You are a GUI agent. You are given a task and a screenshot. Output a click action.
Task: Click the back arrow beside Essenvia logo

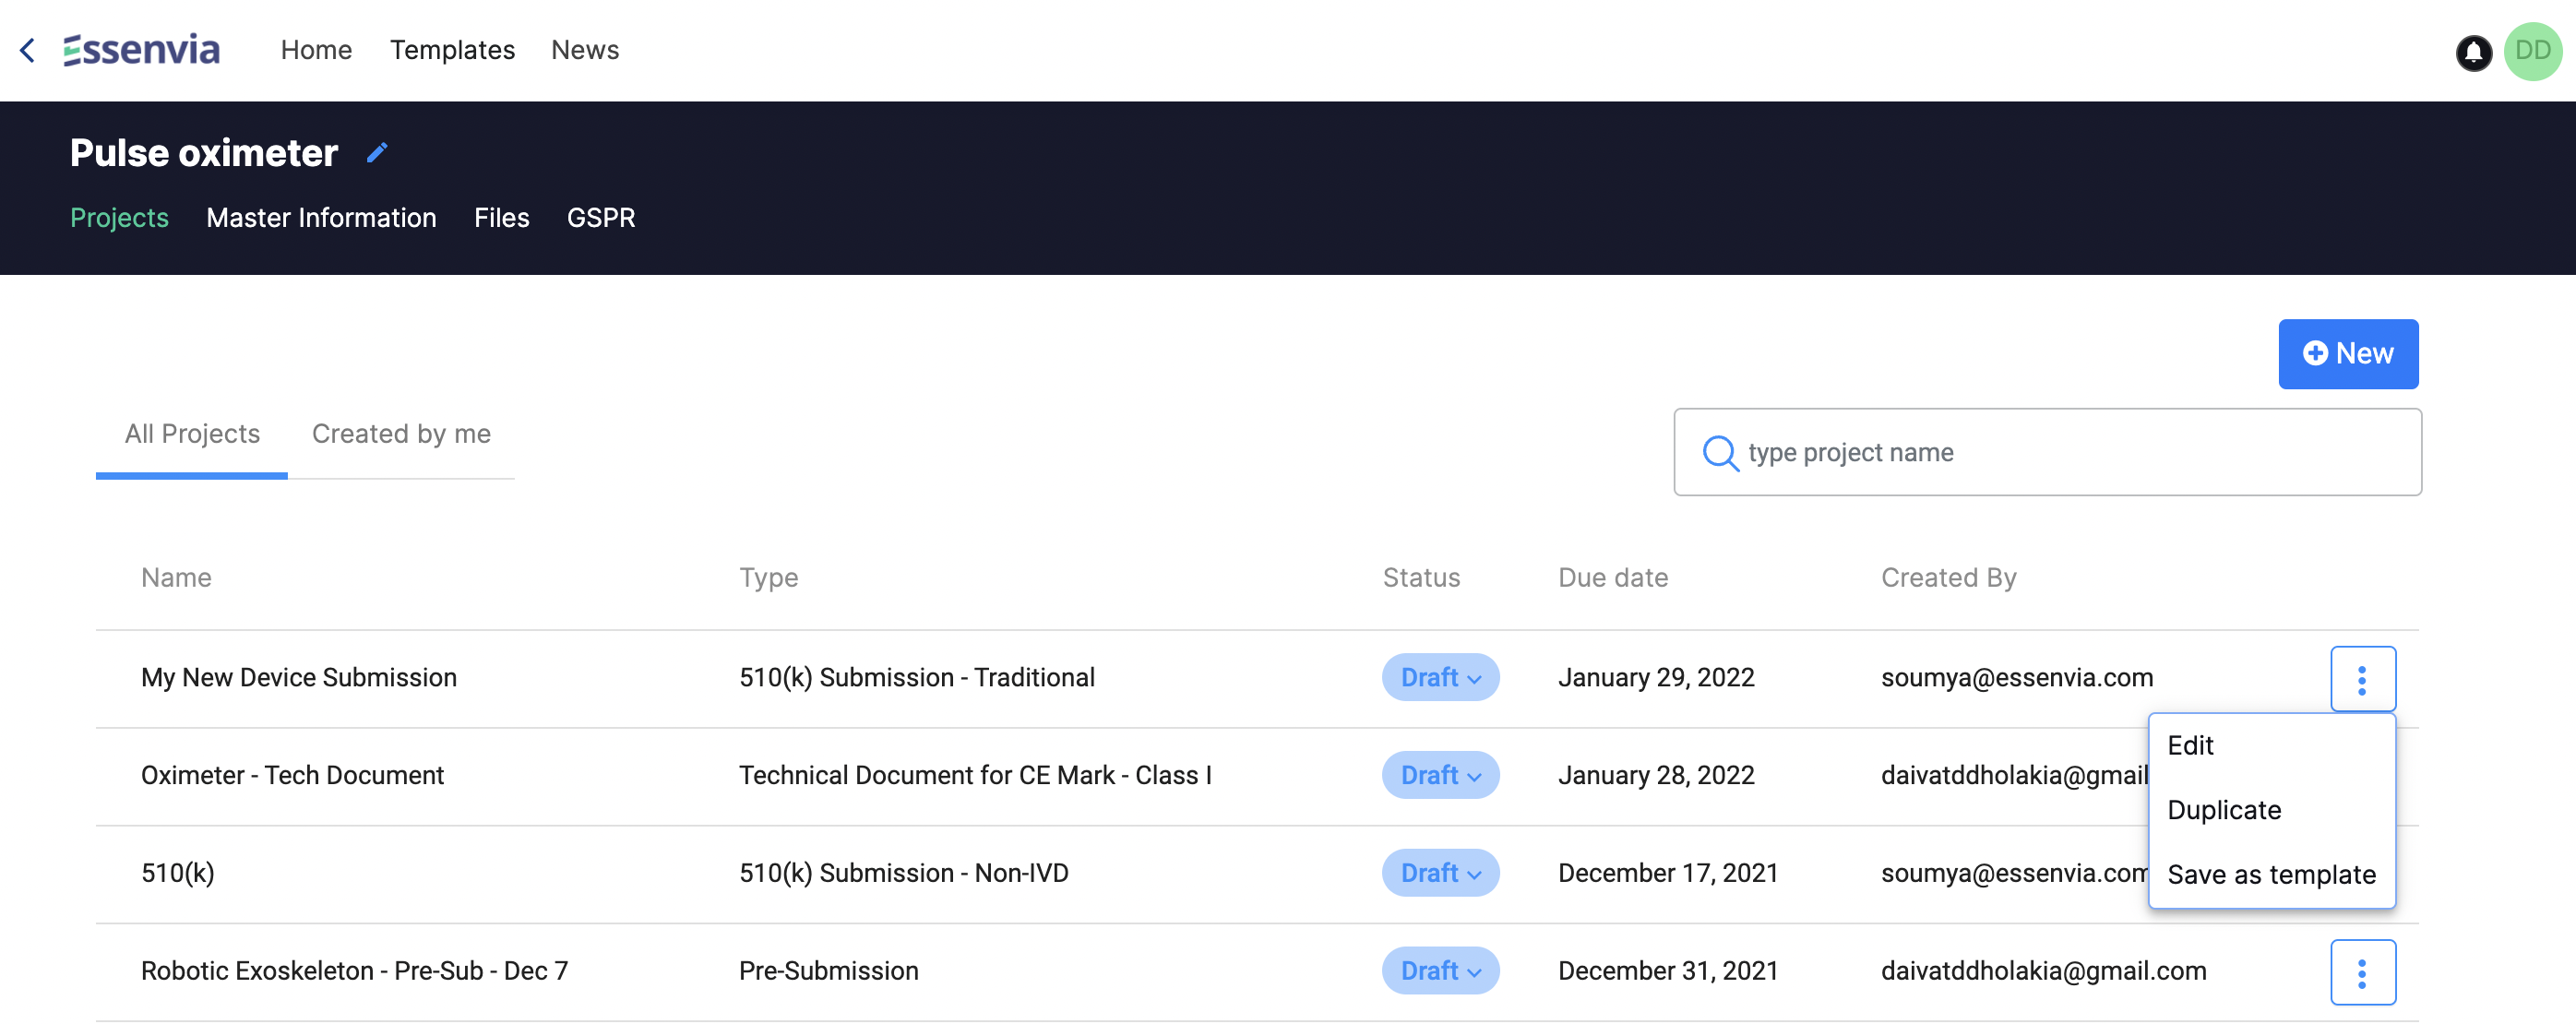28,50
